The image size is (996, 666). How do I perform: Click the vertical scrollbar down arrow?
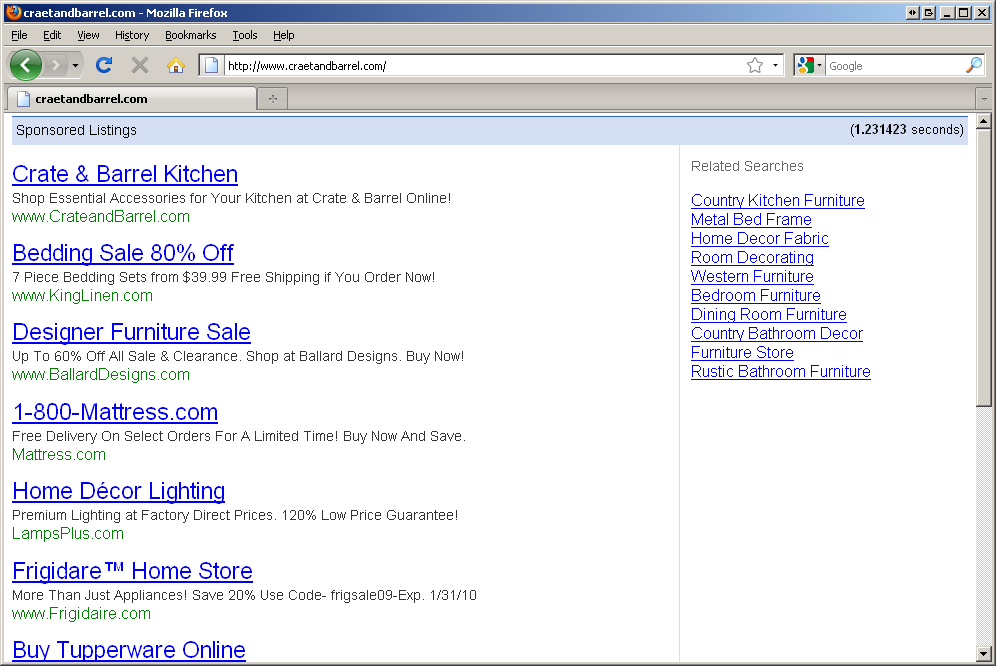click(x=983, y=653)
